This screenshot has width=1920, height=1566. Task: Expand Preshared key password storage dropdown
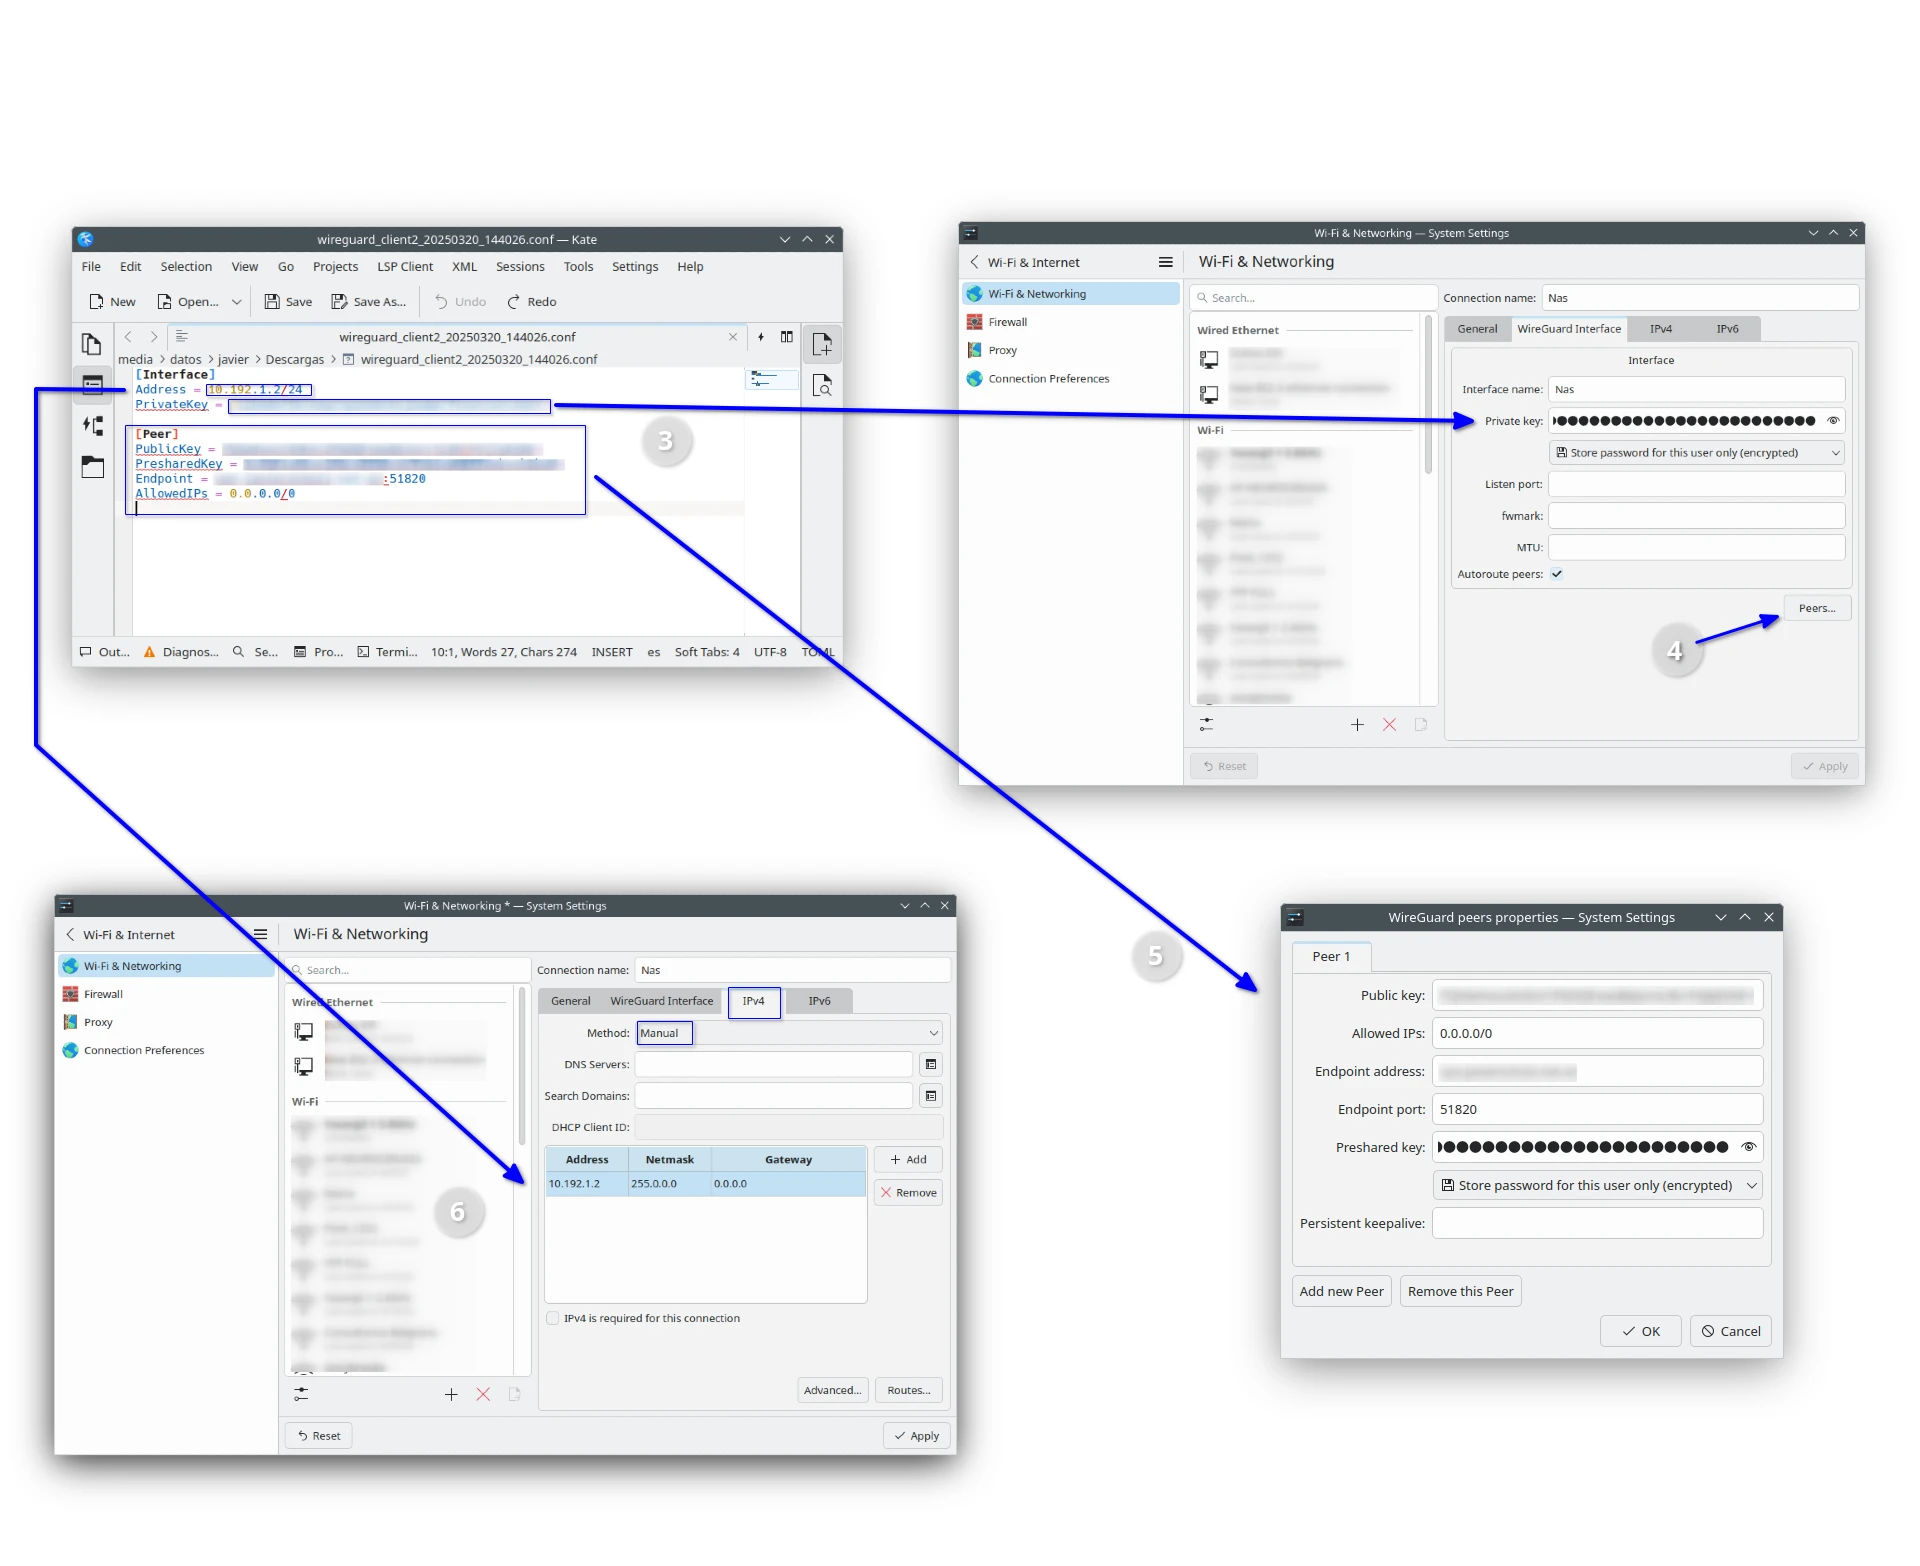(x=1597, y=1186)
